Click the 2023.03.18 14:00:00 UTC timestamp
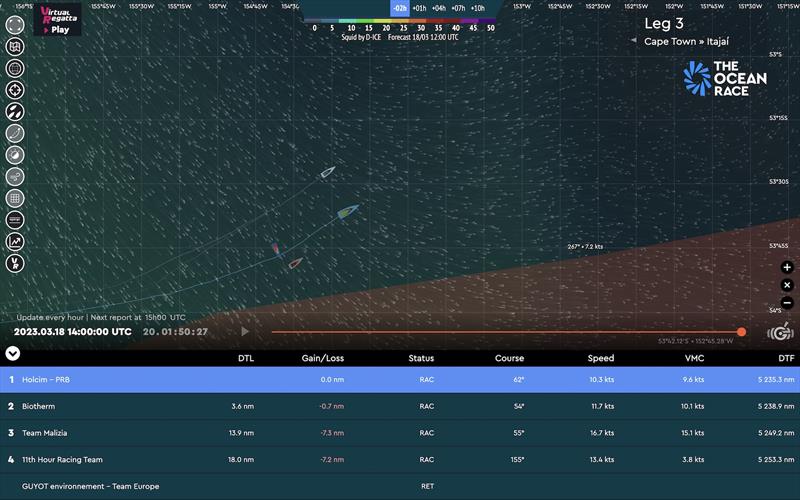This screenshot has height=500, width=800. [72, 332]
